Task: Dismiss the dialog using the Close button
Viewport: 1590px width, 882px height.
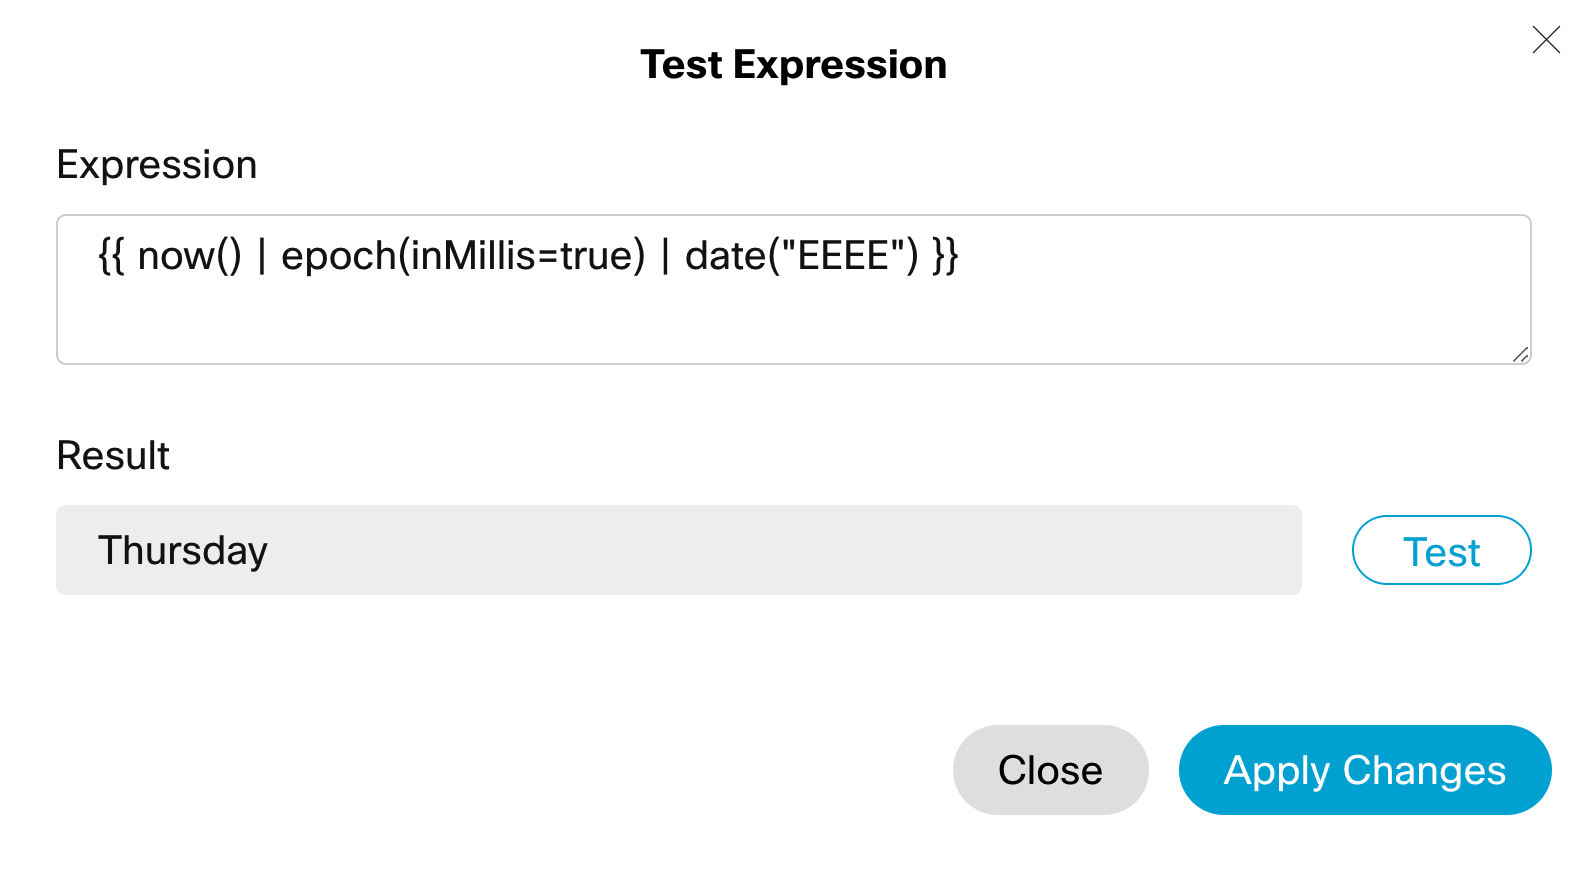Action: tap(1050, 770)
